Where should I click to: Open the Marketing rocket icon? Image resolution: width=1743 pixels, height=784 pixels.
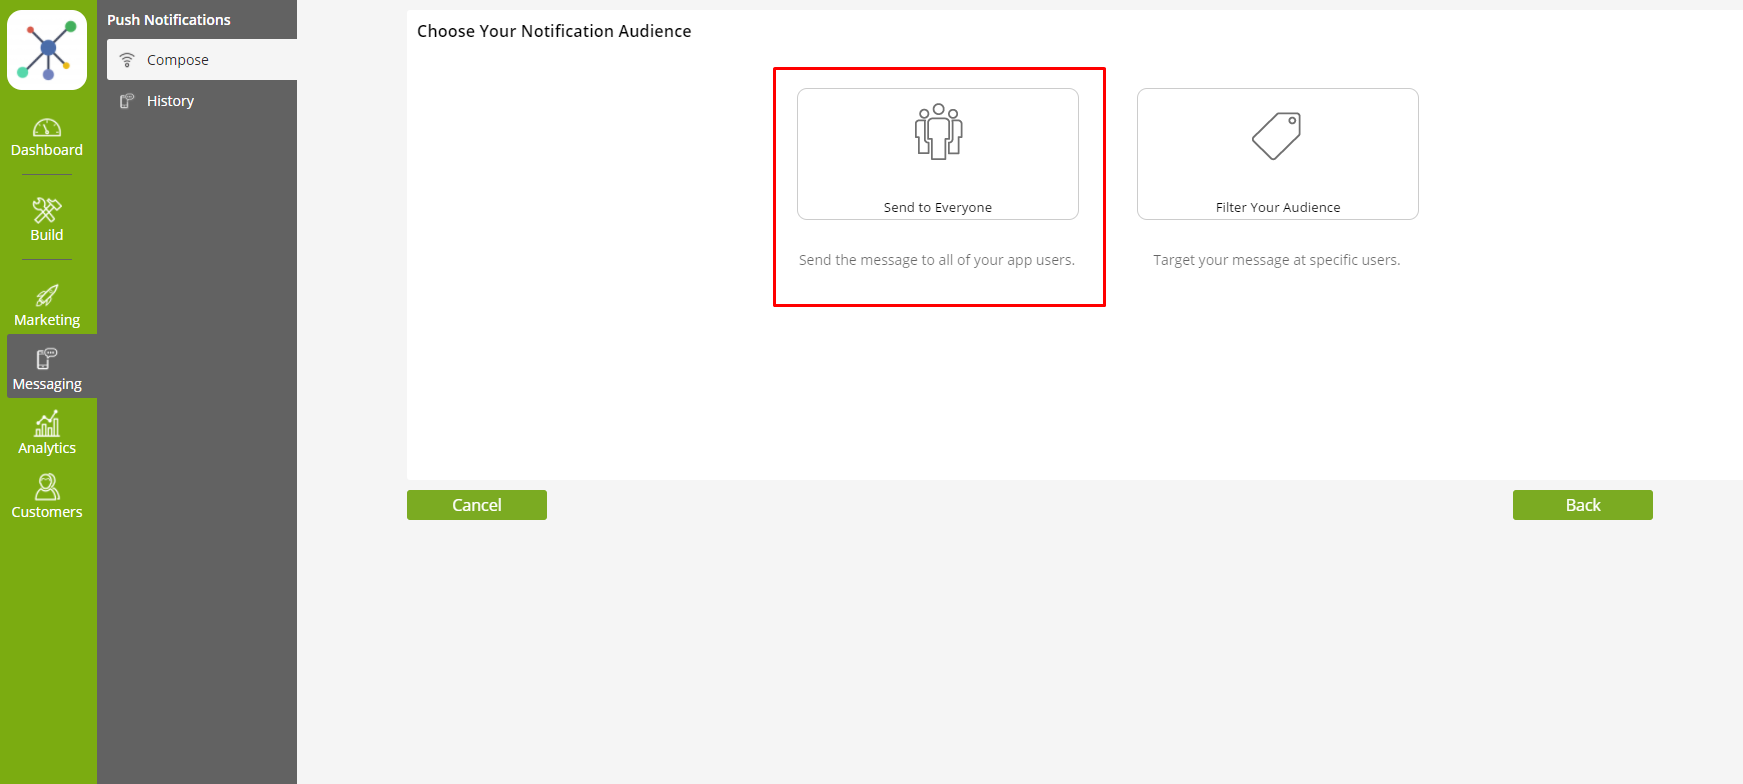point(47,295)
